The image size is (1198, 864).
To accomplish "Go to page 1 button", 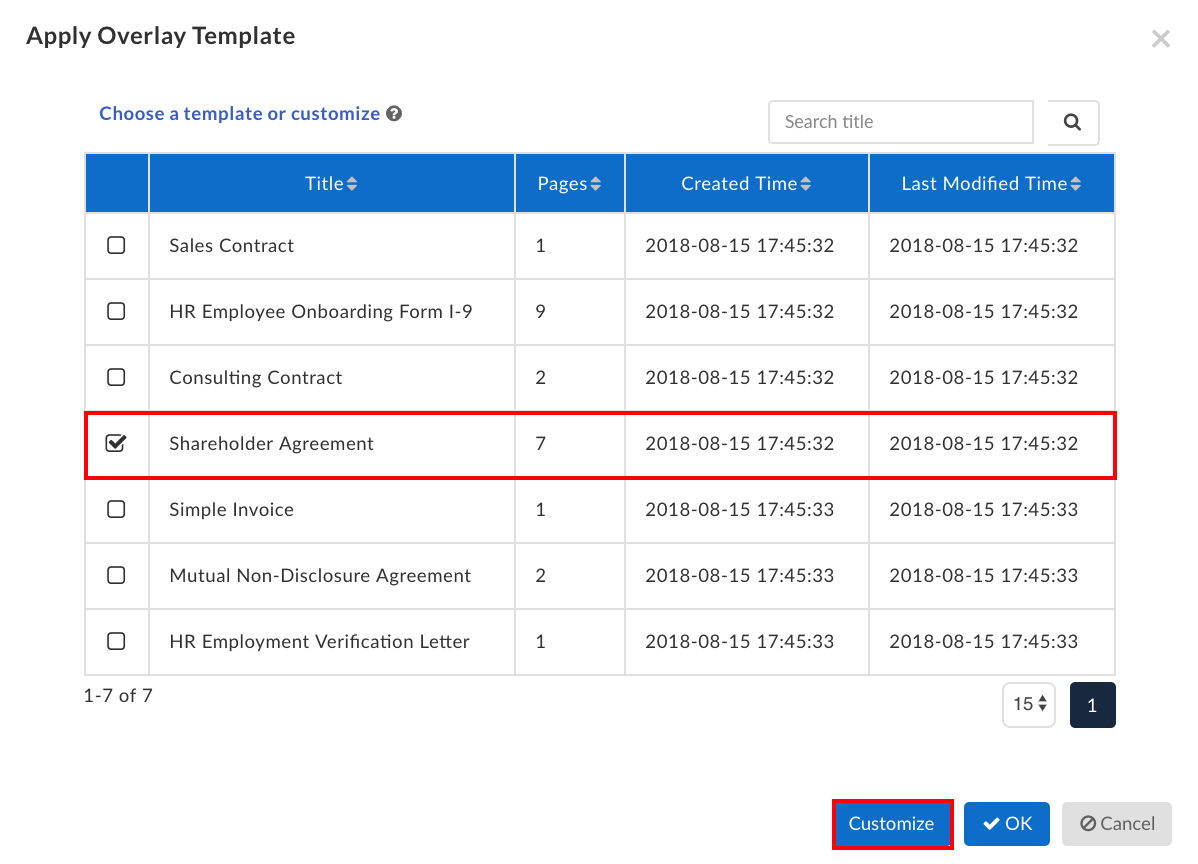I will coord(1093,705).
